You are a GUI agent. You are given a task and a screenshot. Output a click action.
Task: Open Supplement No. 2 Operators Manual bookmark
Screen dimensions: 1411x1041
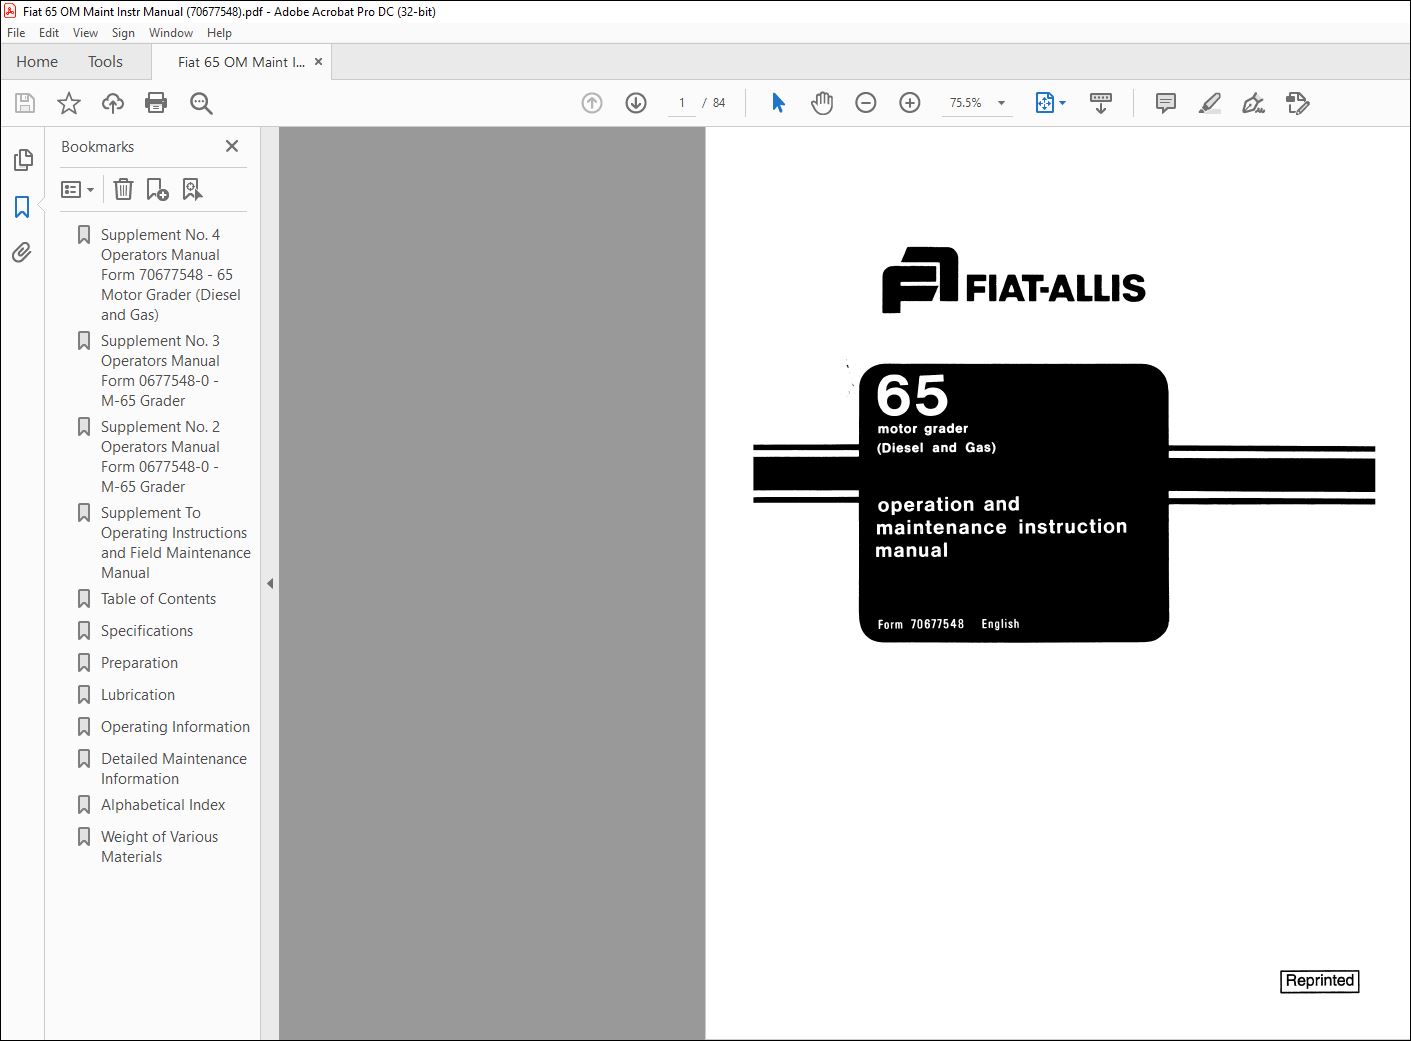coord(160,457)
